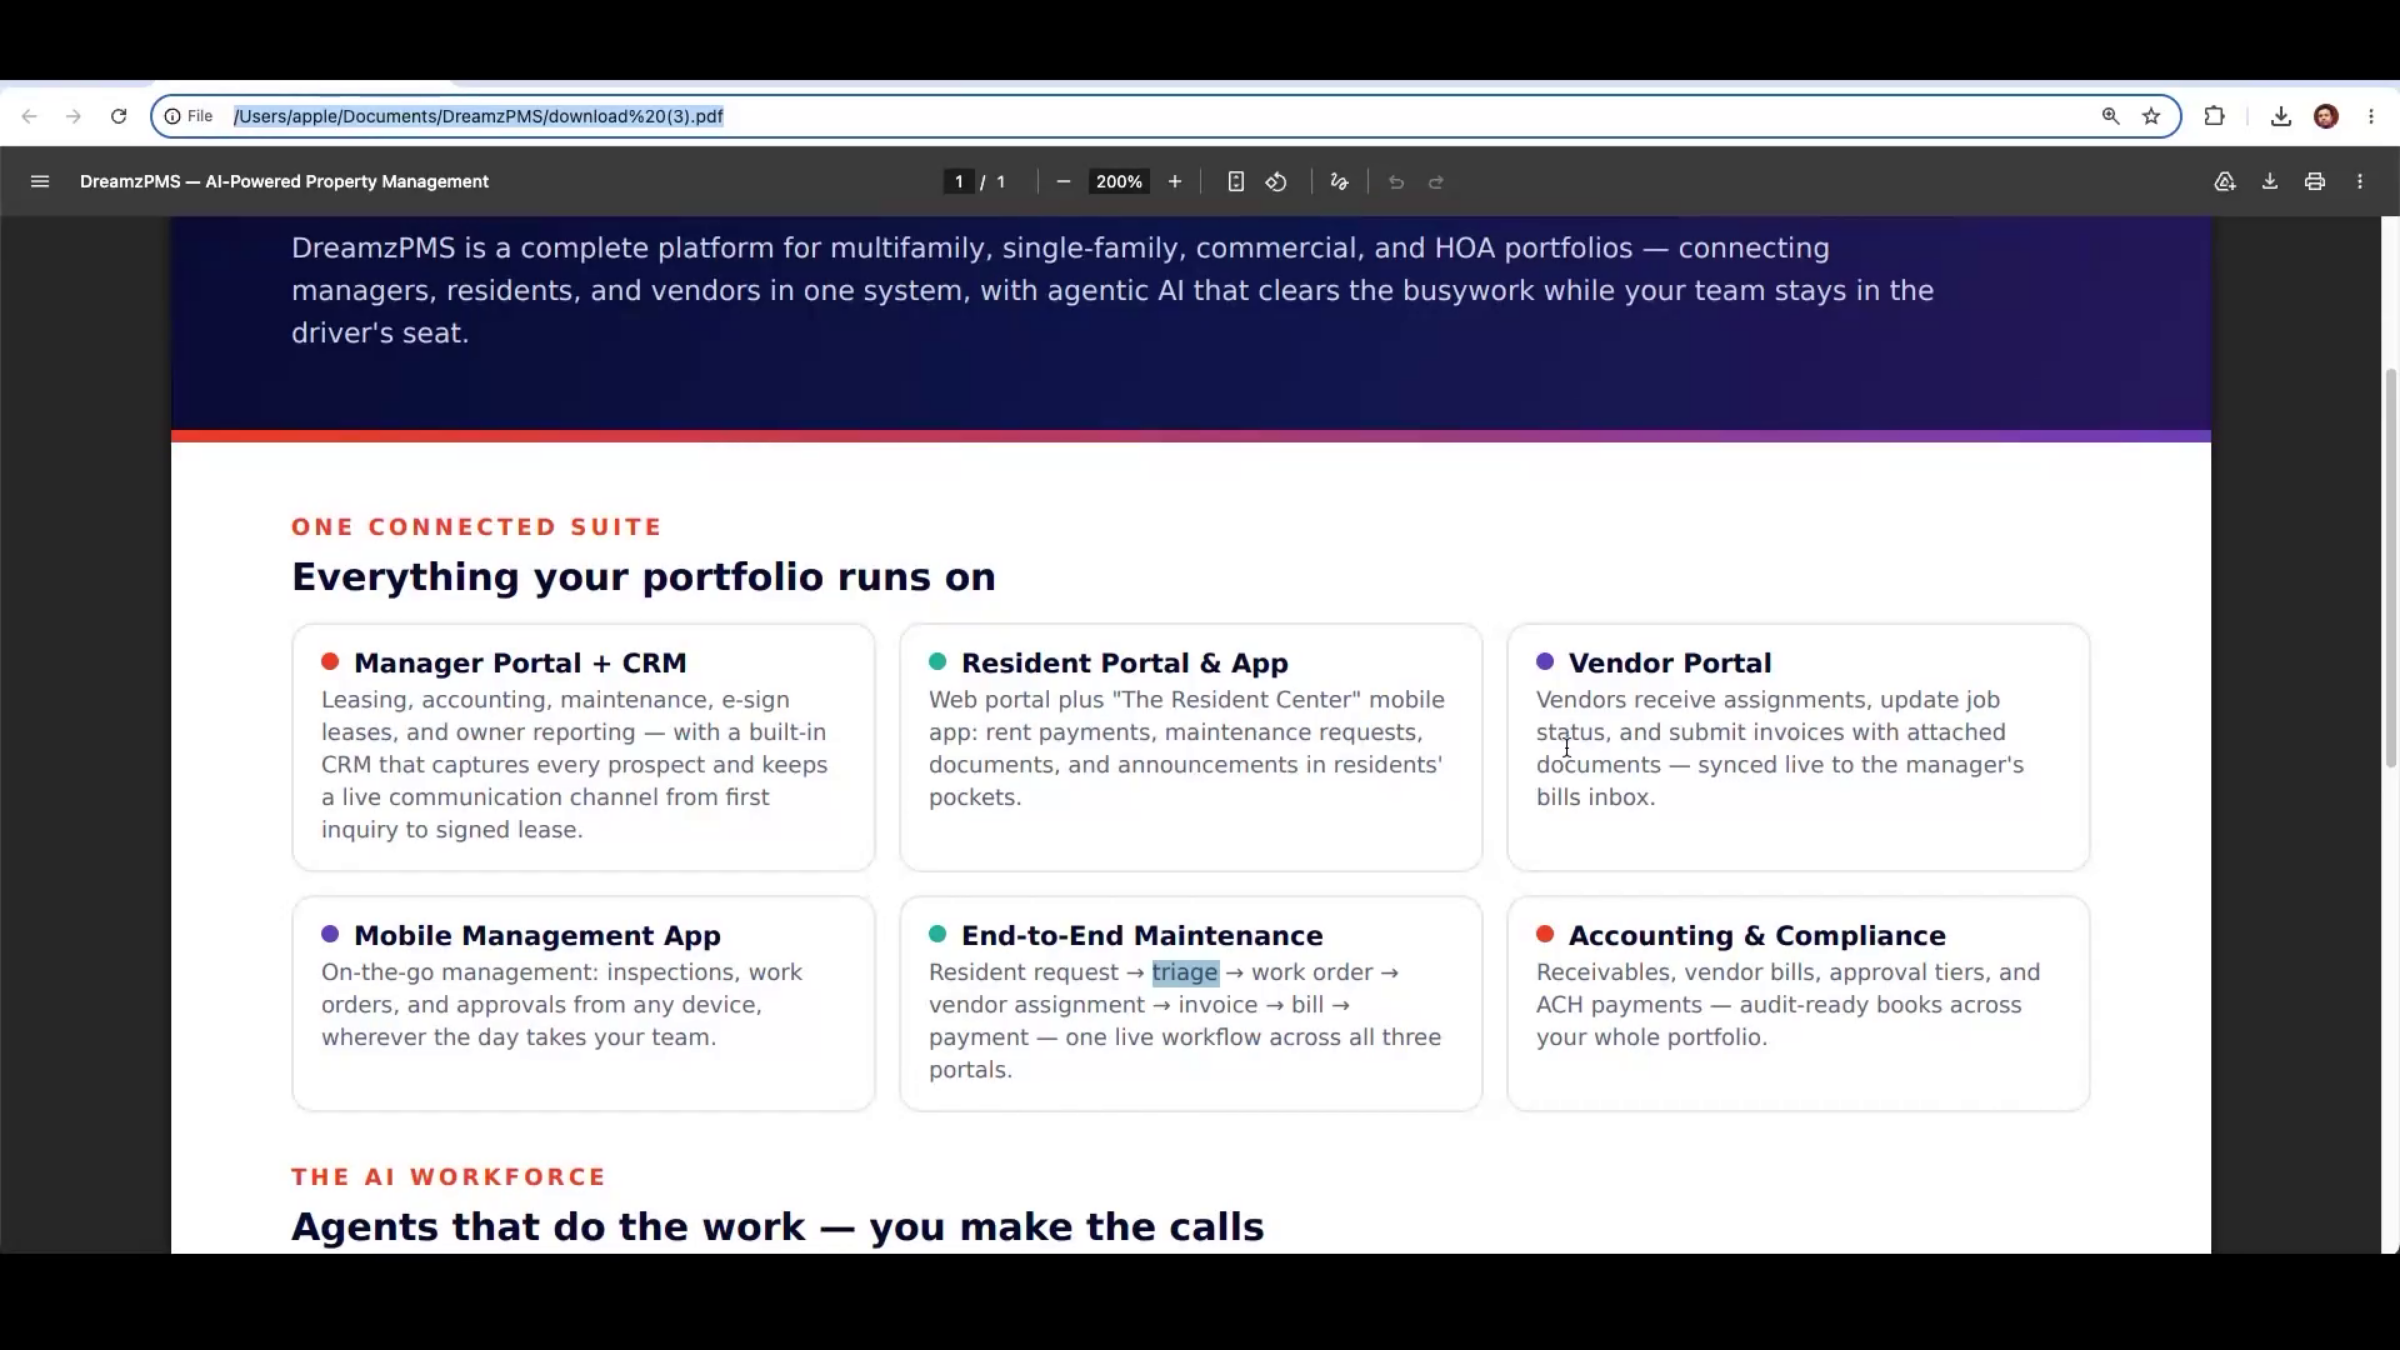
Task: Click the Vendor Portal heading
Action: (x=1670, y=663)
